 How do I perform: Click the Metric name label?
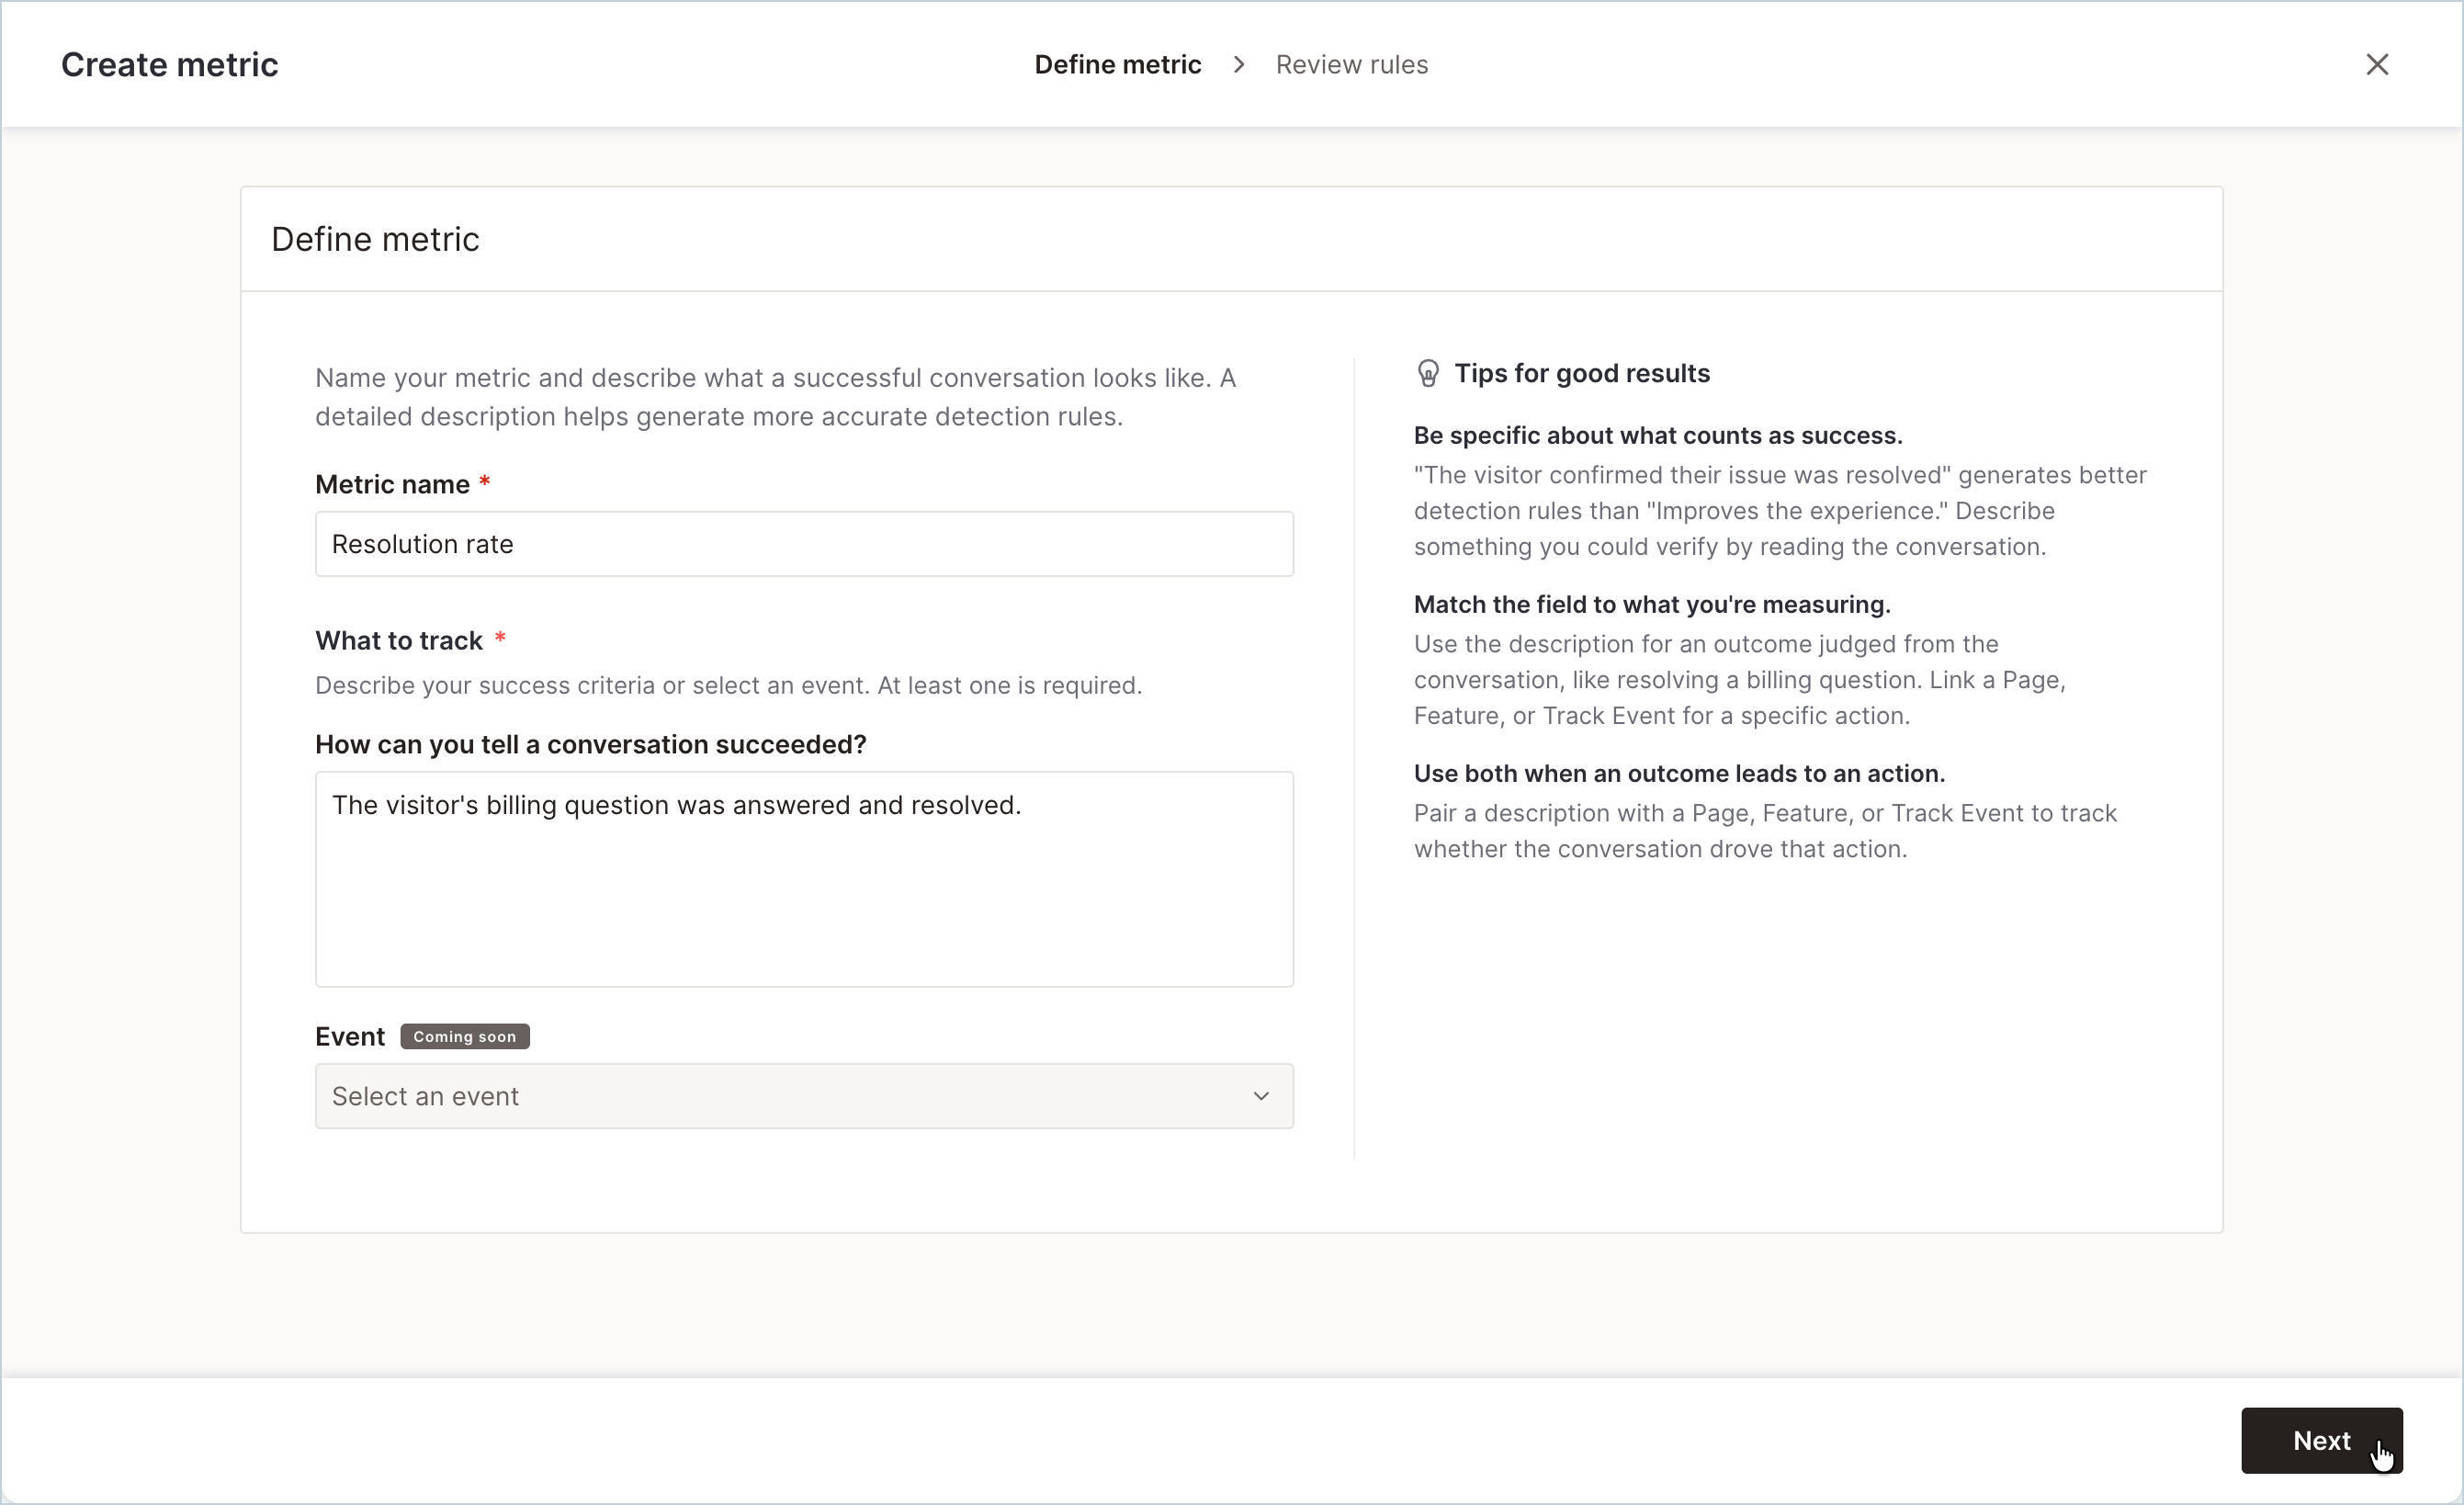(x=392, y=484)
